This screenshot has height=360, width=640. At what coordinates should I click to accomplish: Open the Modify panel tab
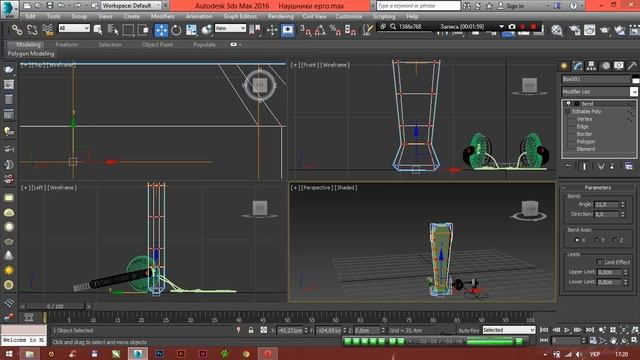578,66
